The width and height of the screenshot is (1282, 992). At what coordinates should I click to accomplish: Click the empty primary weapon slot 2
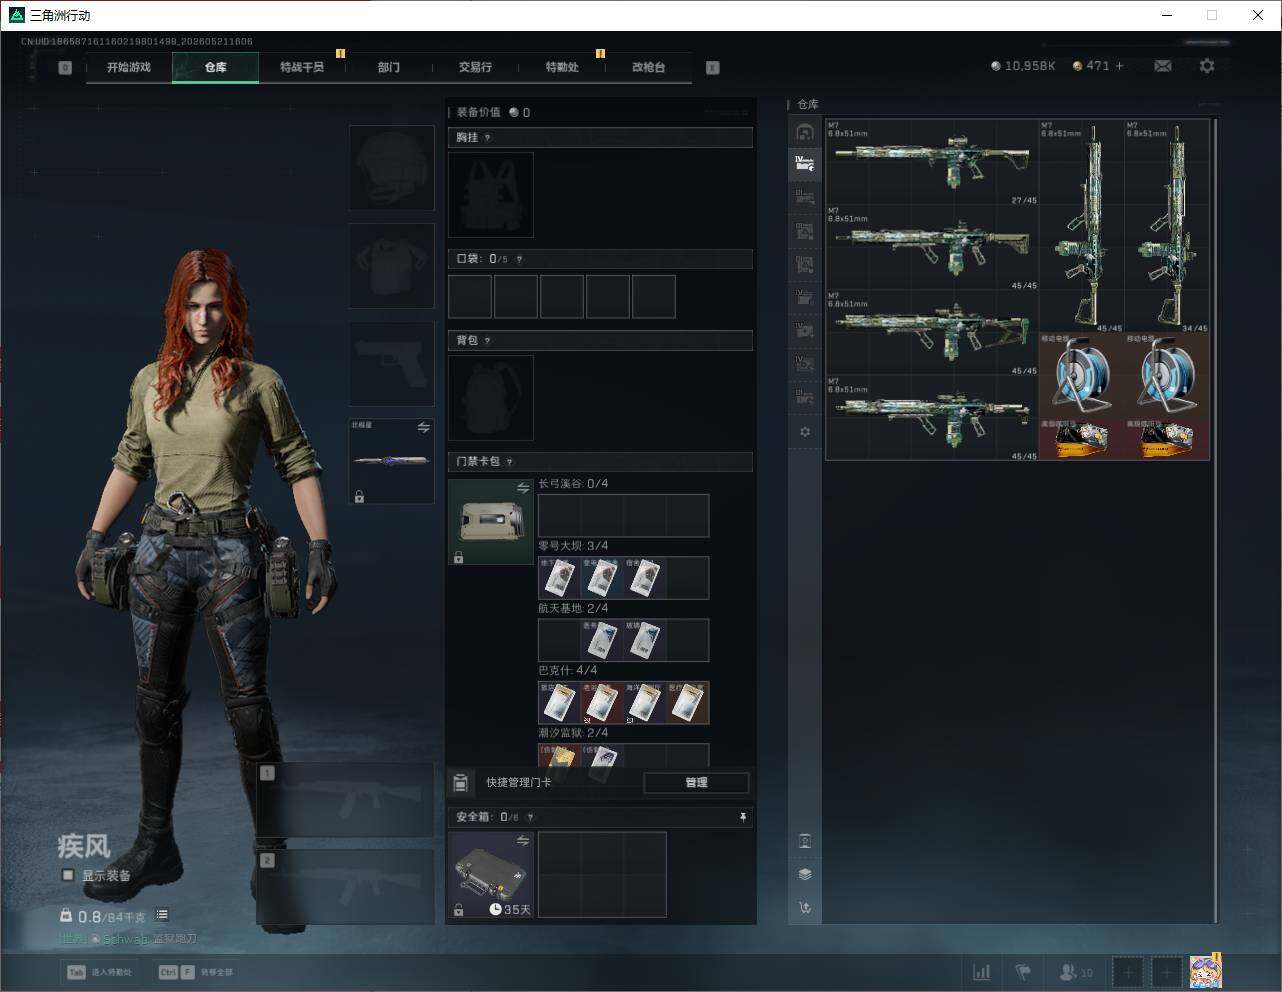pyautogui.click(x=345, y=887)
